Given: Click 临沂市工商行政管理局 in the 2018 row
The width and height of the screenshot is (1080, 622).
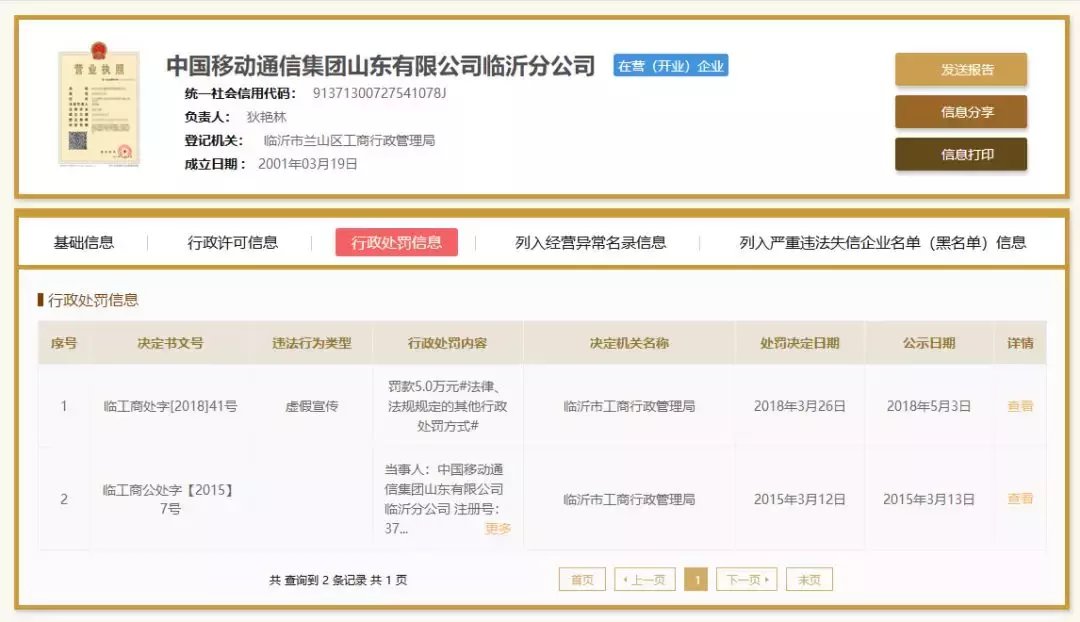Looking at the screenshot, I should pyautogui.click(x=630, y=406).
